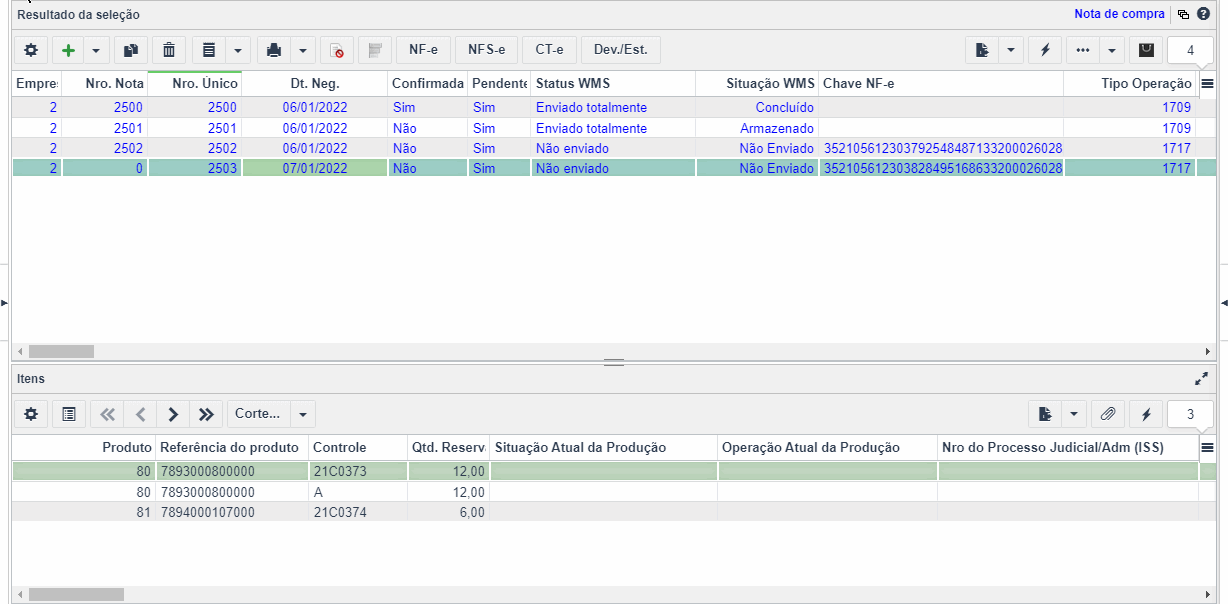Go to the next item record

(x=173, y=414)
